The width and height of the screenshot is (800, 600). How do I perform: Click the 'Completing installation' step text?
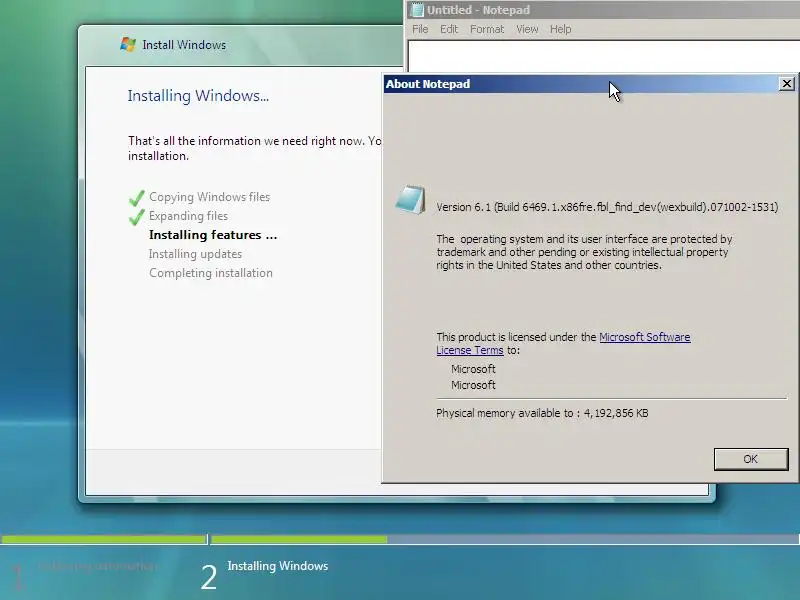tap(211, 273)
